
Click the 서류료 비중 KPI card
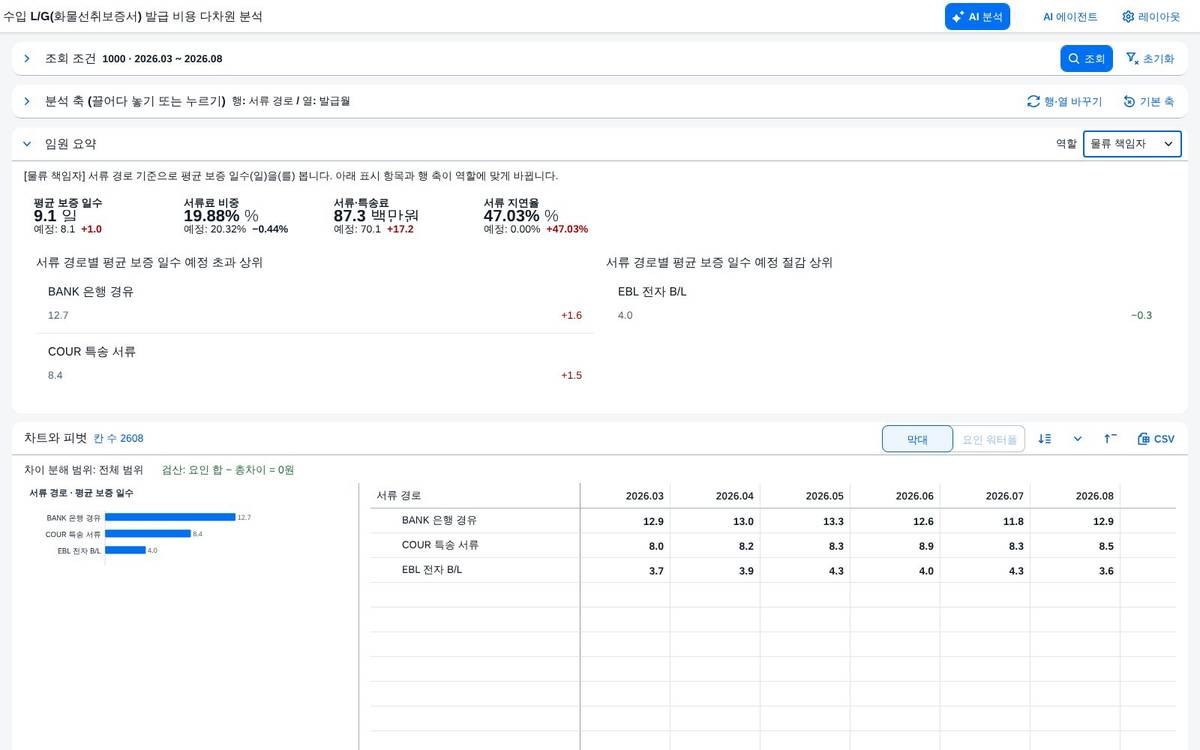point(236,215)
